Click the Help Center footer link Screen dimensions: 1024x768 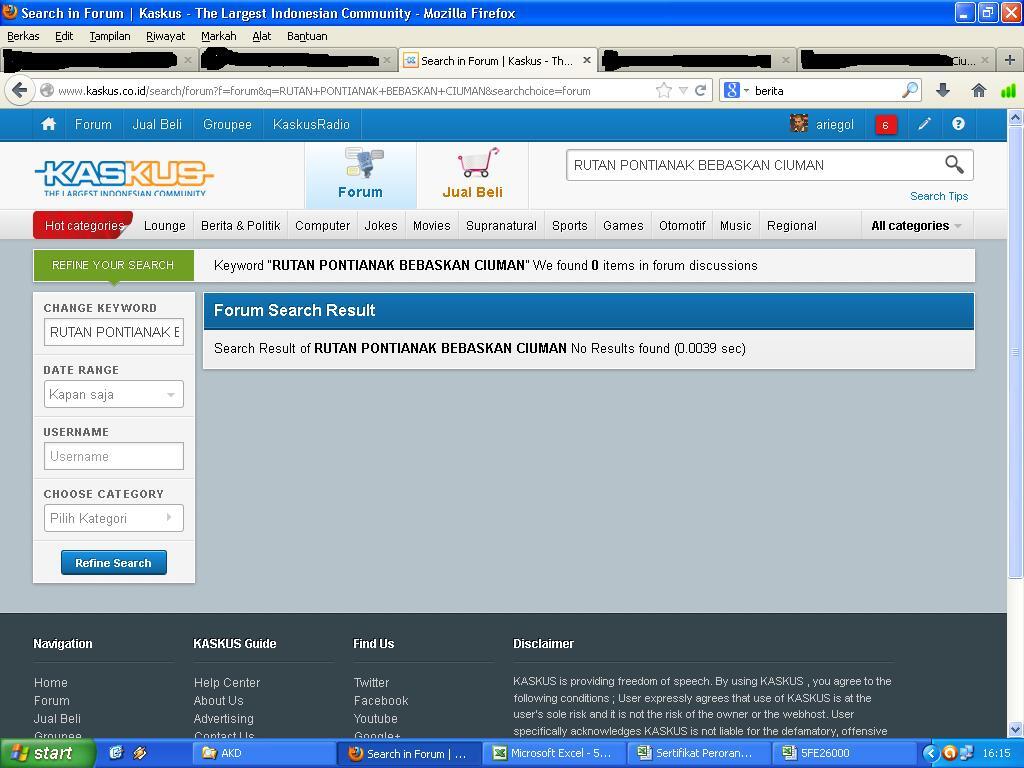[227, 682]
